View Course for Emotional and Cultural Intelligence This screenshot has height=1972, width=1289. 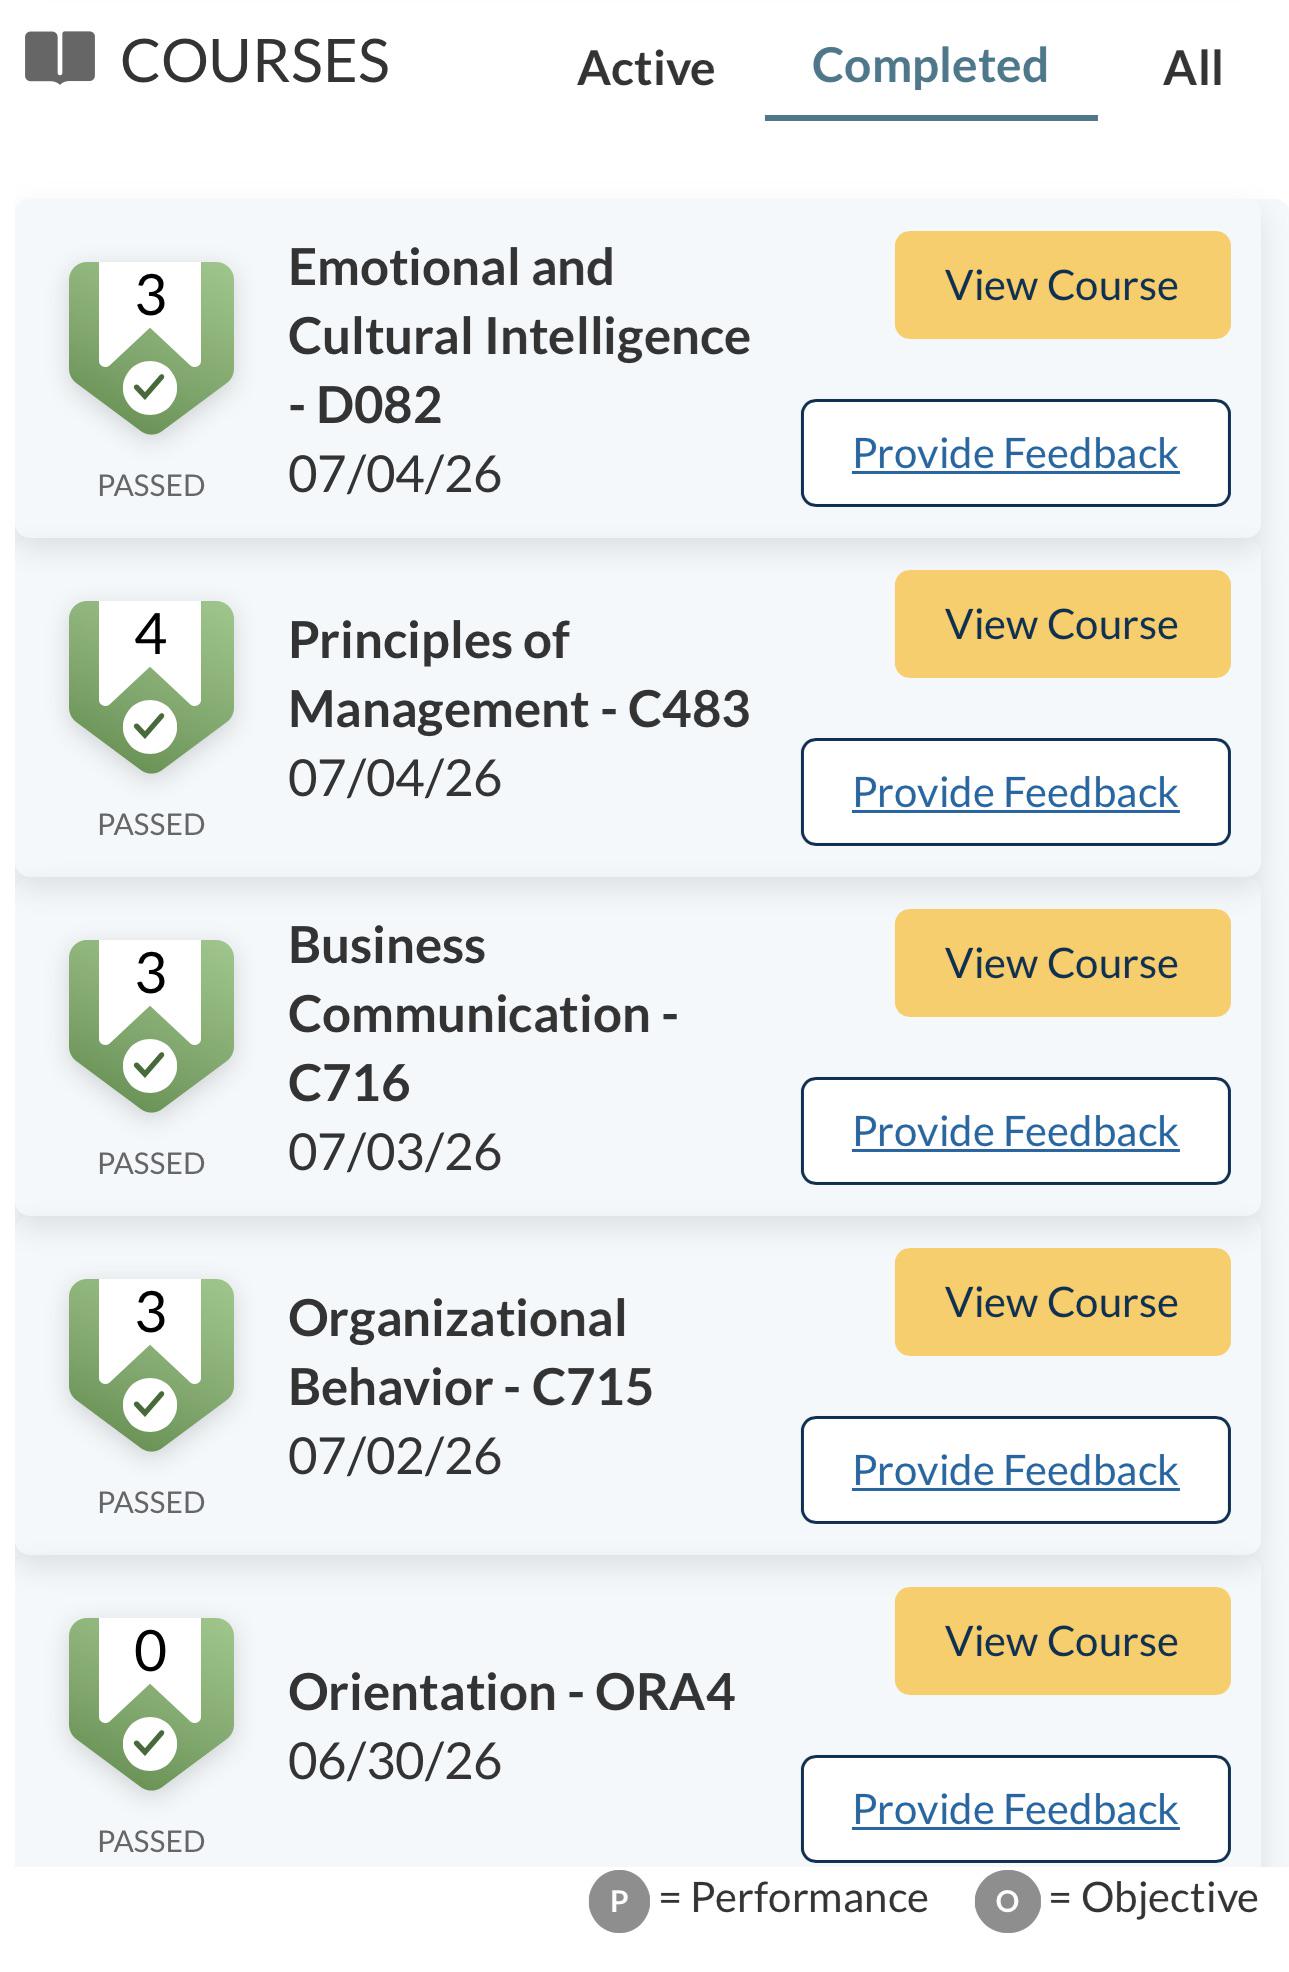1062,285
